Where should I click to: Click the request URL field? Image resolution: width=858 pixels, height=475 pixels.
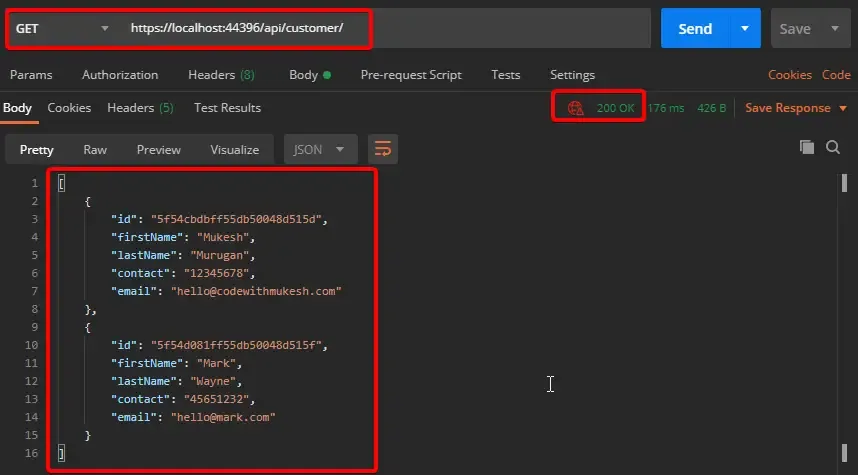(x=386, y=28)
